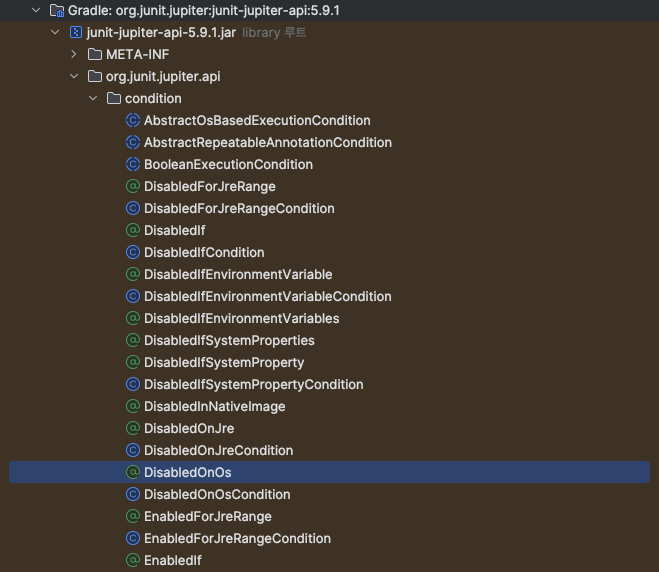Click the org.junit.jupiter.api folder icon

95,76
